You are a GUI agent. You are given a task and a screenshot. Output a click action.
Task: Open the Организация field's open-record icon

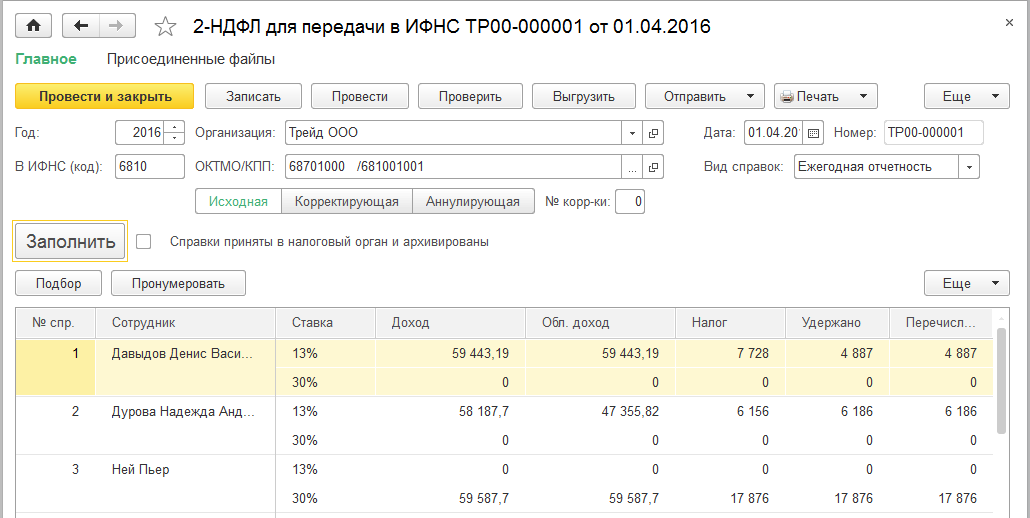[654, 133]
